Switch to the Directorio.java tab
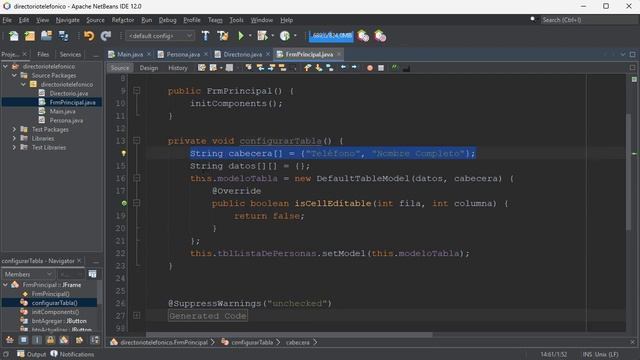640x360 pixels. [242, 54]
